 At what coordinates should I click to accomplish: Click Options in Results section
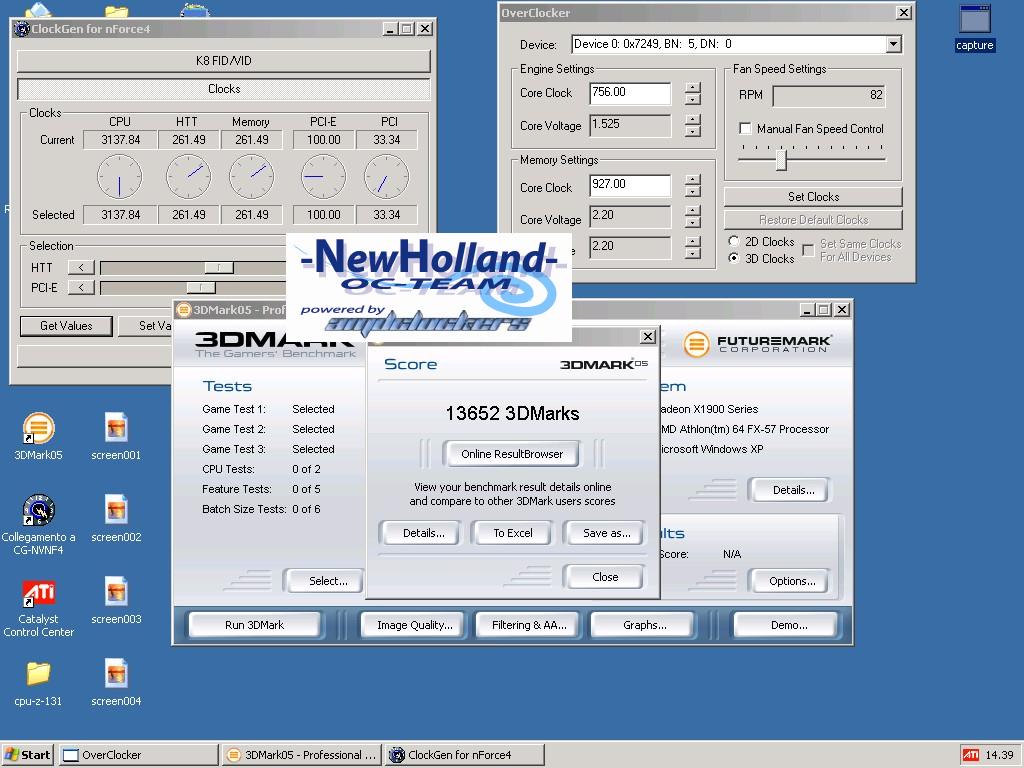pos(792,581)
